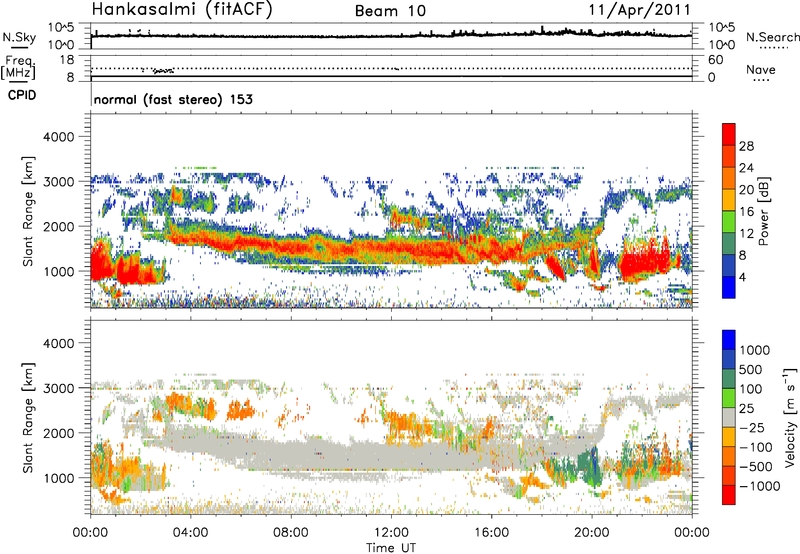Click the Nave legend label
Image resolution: width=800 pixels, height=554 pixels.
coord(761,69)
